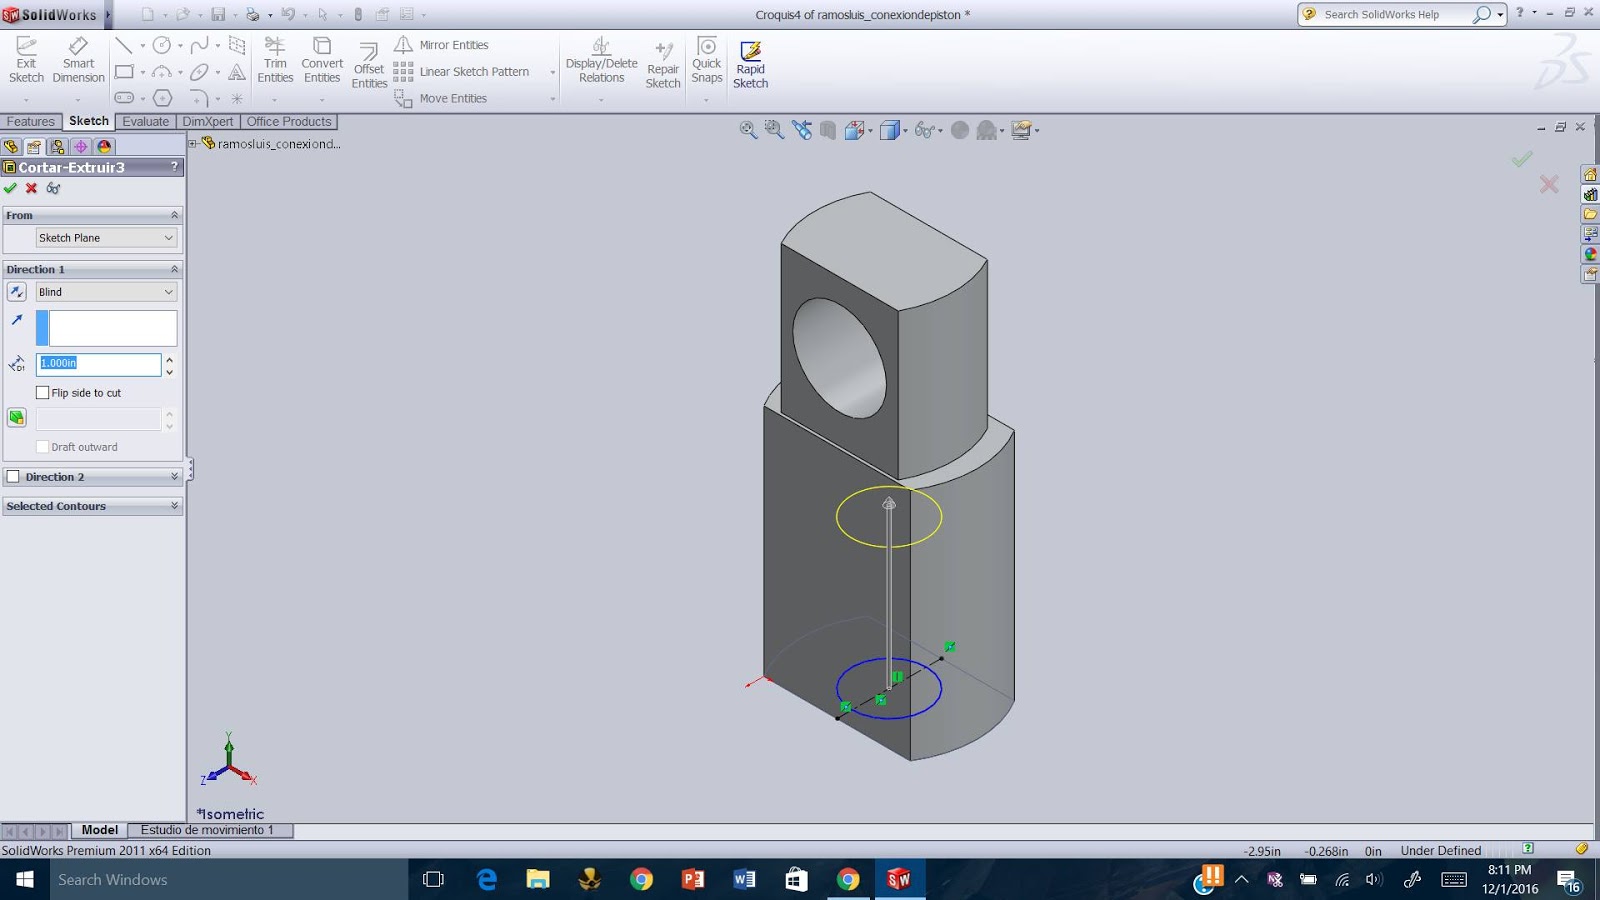Image resolution: width=1600 pixels, height=900 pixels.
Task: Select the Smart Dimension tool
Action: click(78, 60)
